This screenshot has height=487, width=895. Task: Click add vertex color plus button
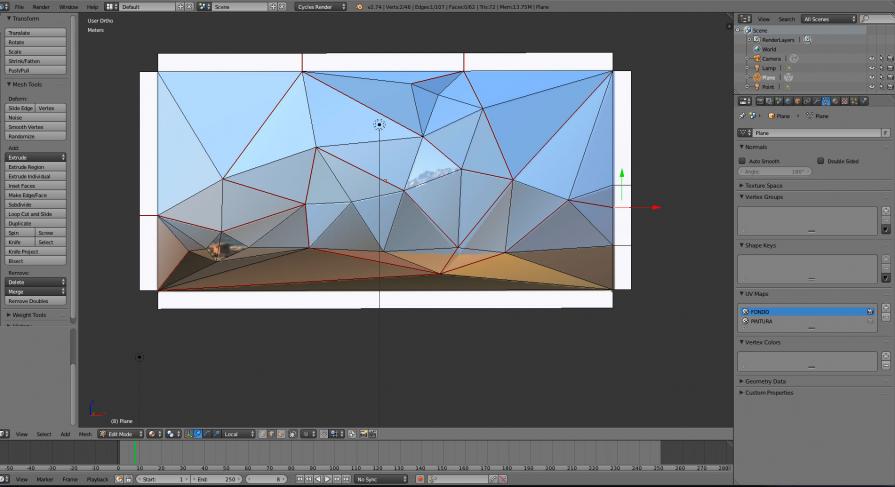coord(885,356)
